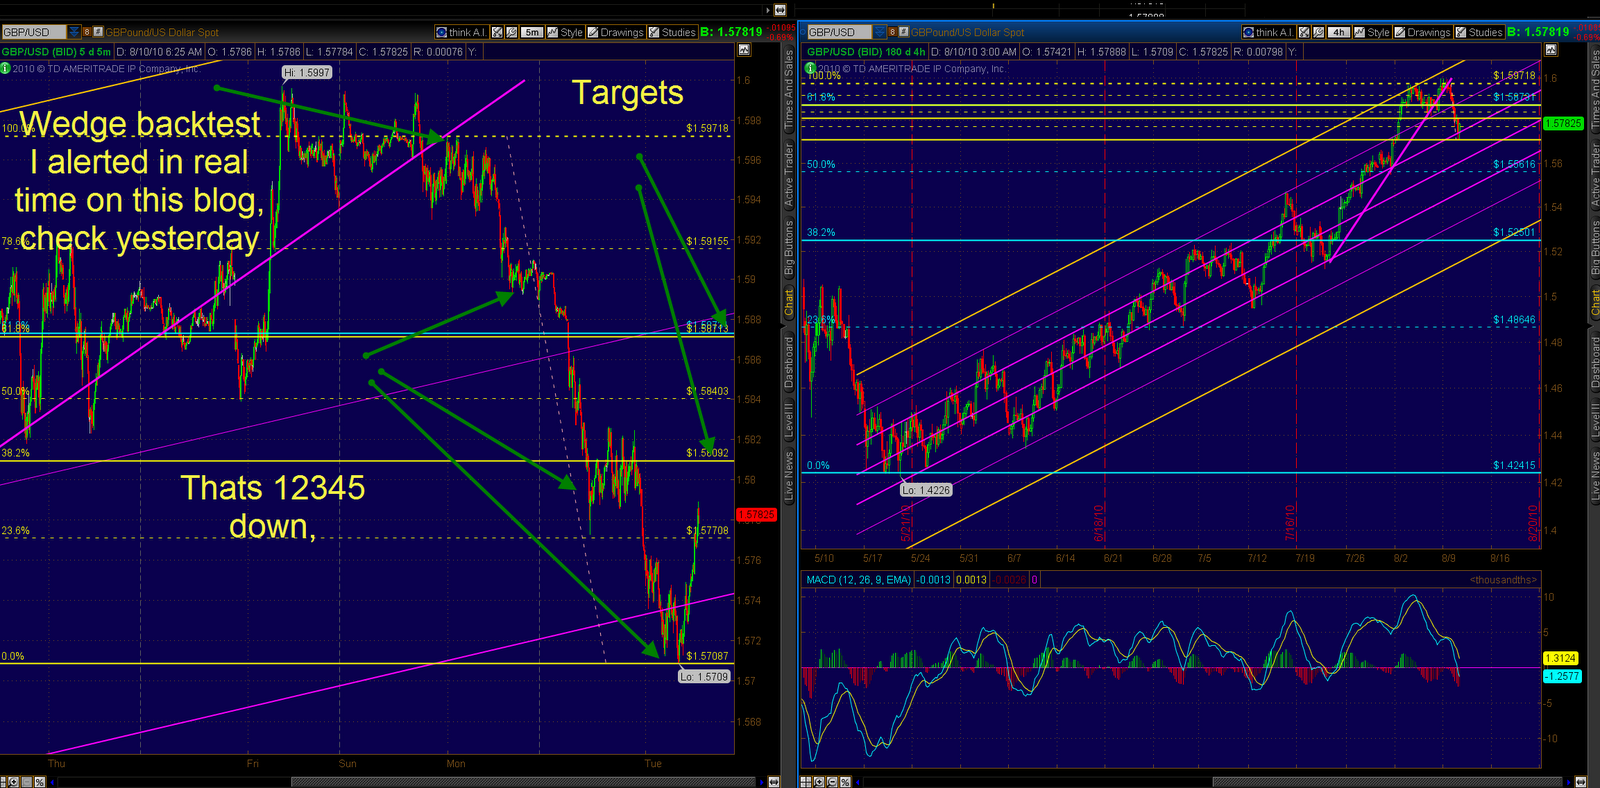This screenshot has width=1600, height=788.
Task: Open Live News side tab, left panel
Action: 788,476
